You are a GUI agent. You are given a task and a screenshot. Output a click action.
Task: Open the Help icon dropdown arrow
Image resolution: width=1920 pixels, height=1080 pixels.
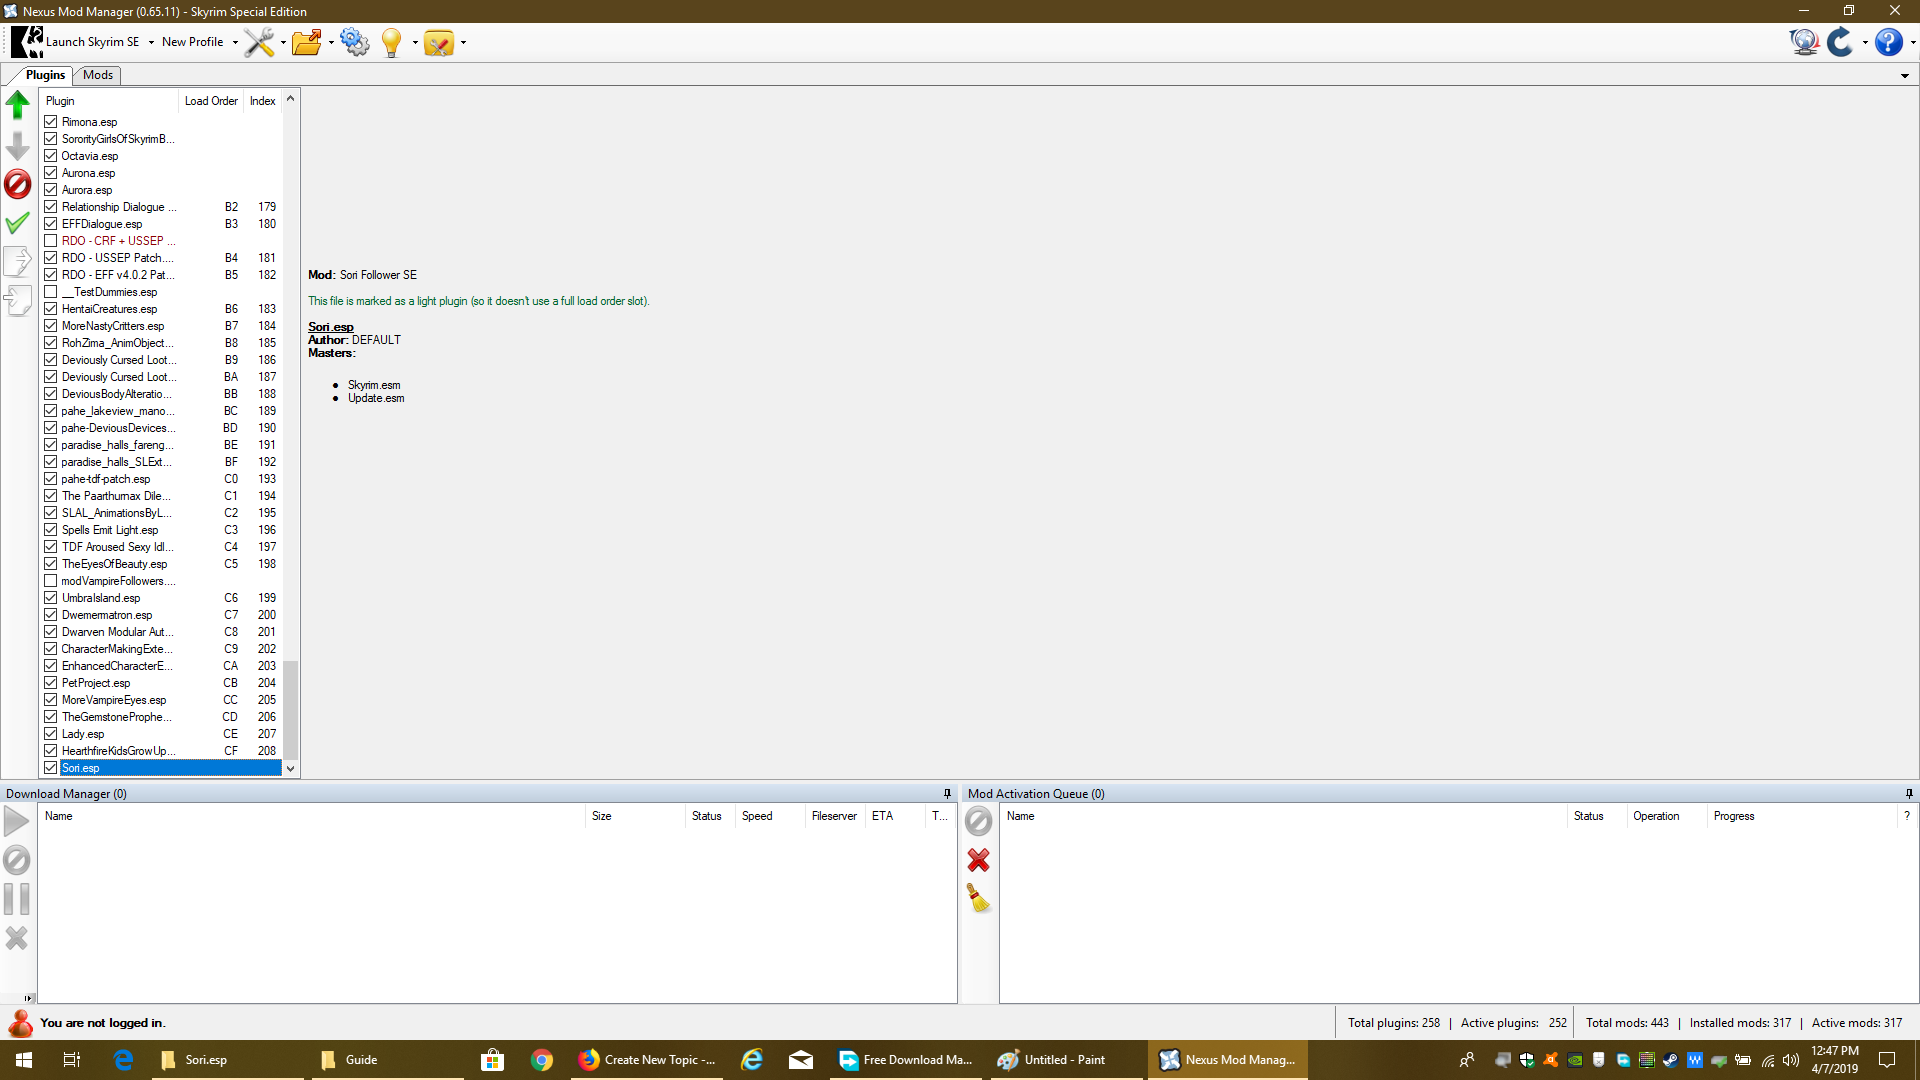1912,43
